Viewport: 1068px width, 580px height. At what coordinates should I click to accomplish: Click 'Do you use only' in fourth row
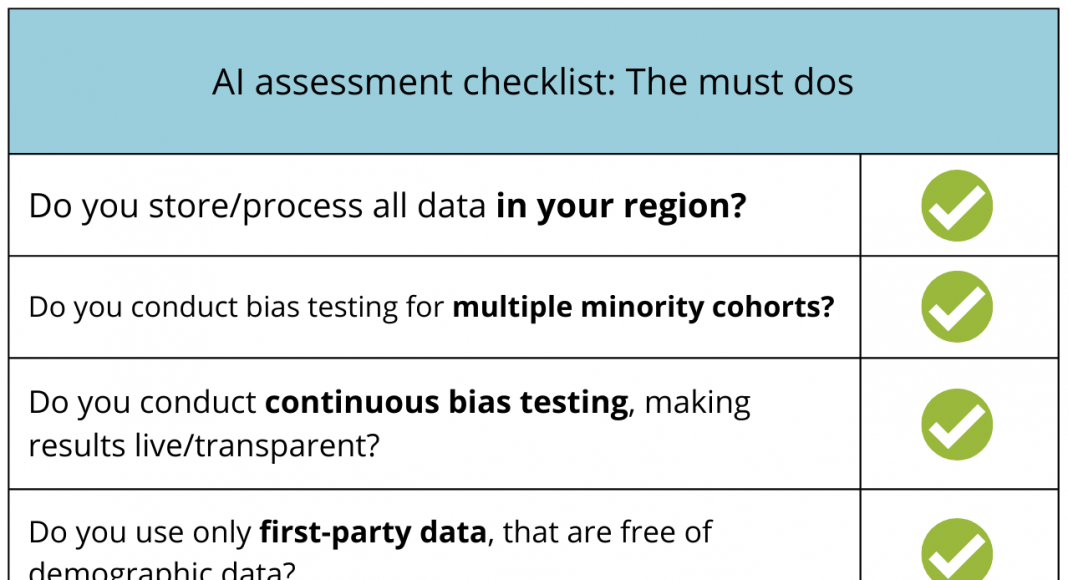point(140,532)
